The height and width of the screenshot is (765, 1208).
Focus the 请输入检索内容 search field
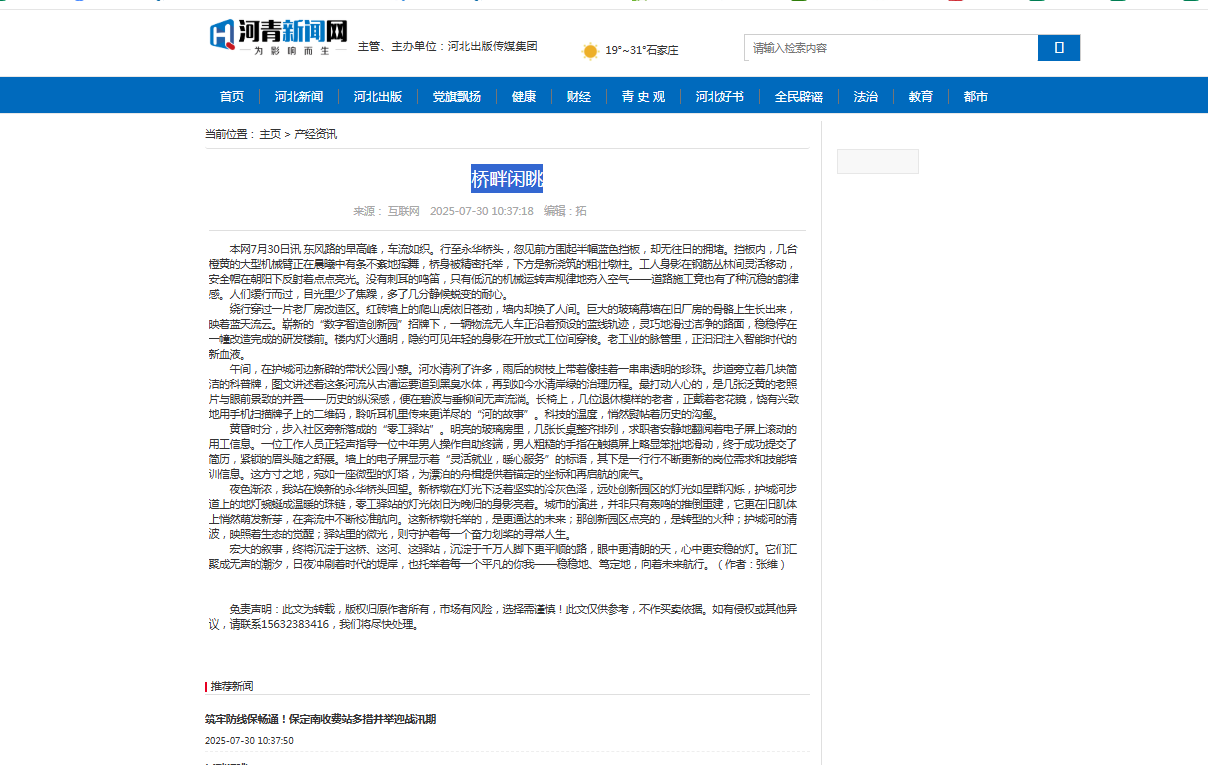890,48
